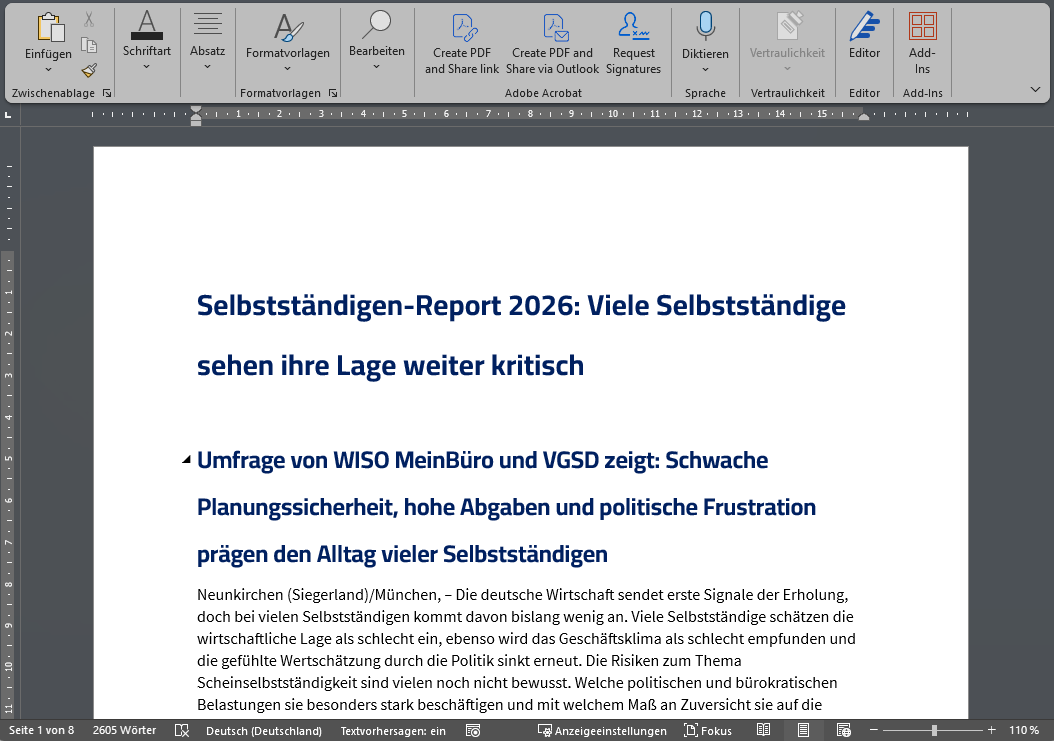This screenshot has height=741, width=1054.
Task: Switch to the Weblayout view in status bar
Action: click(x=843, y=731)
